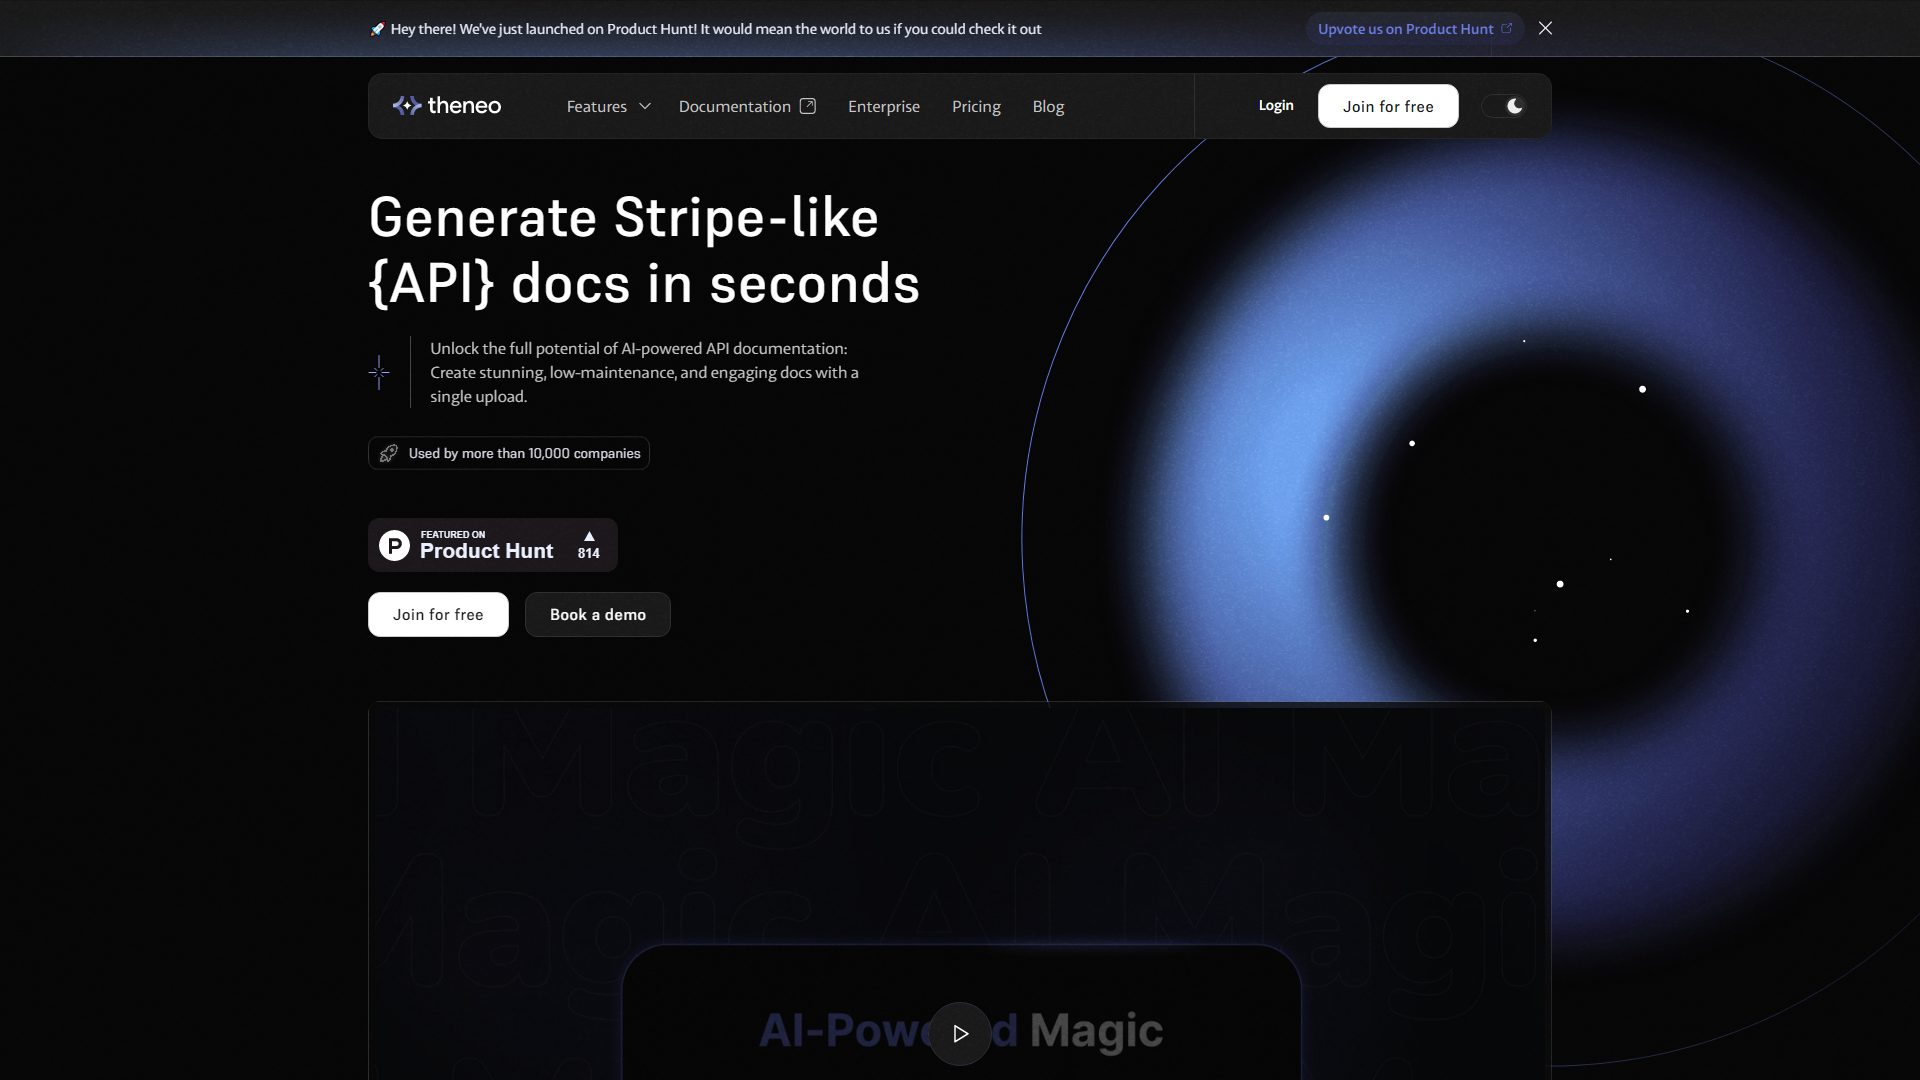This screenshot has width=1920, height=1080.
Task: Click the 'Book a demo' outline button
Action: coord(597,613)
